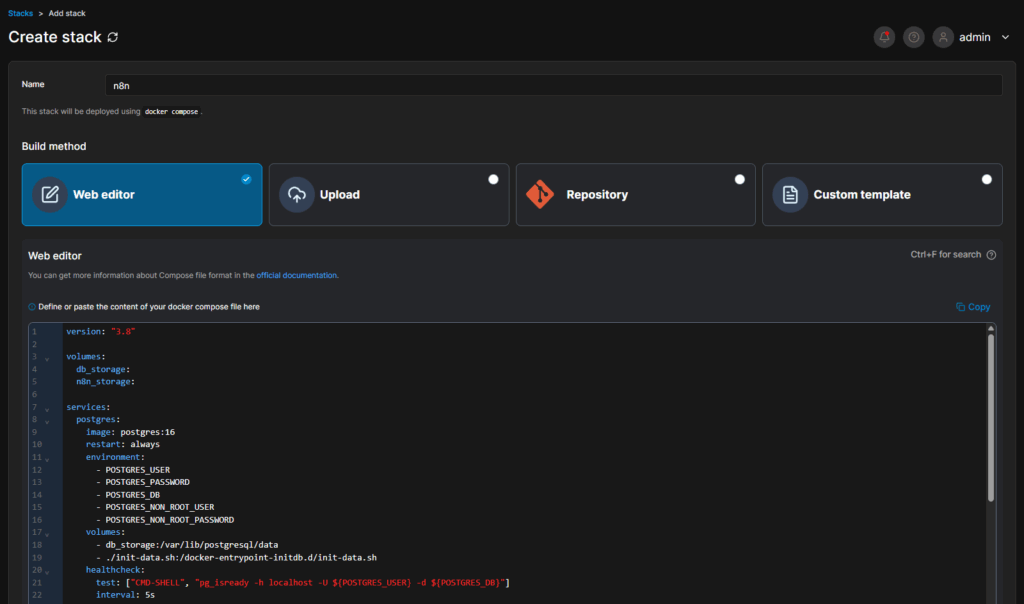This screenshot has height=604, width=1024.
Task: Click the Custom template document icon
Action: point(790,195)
